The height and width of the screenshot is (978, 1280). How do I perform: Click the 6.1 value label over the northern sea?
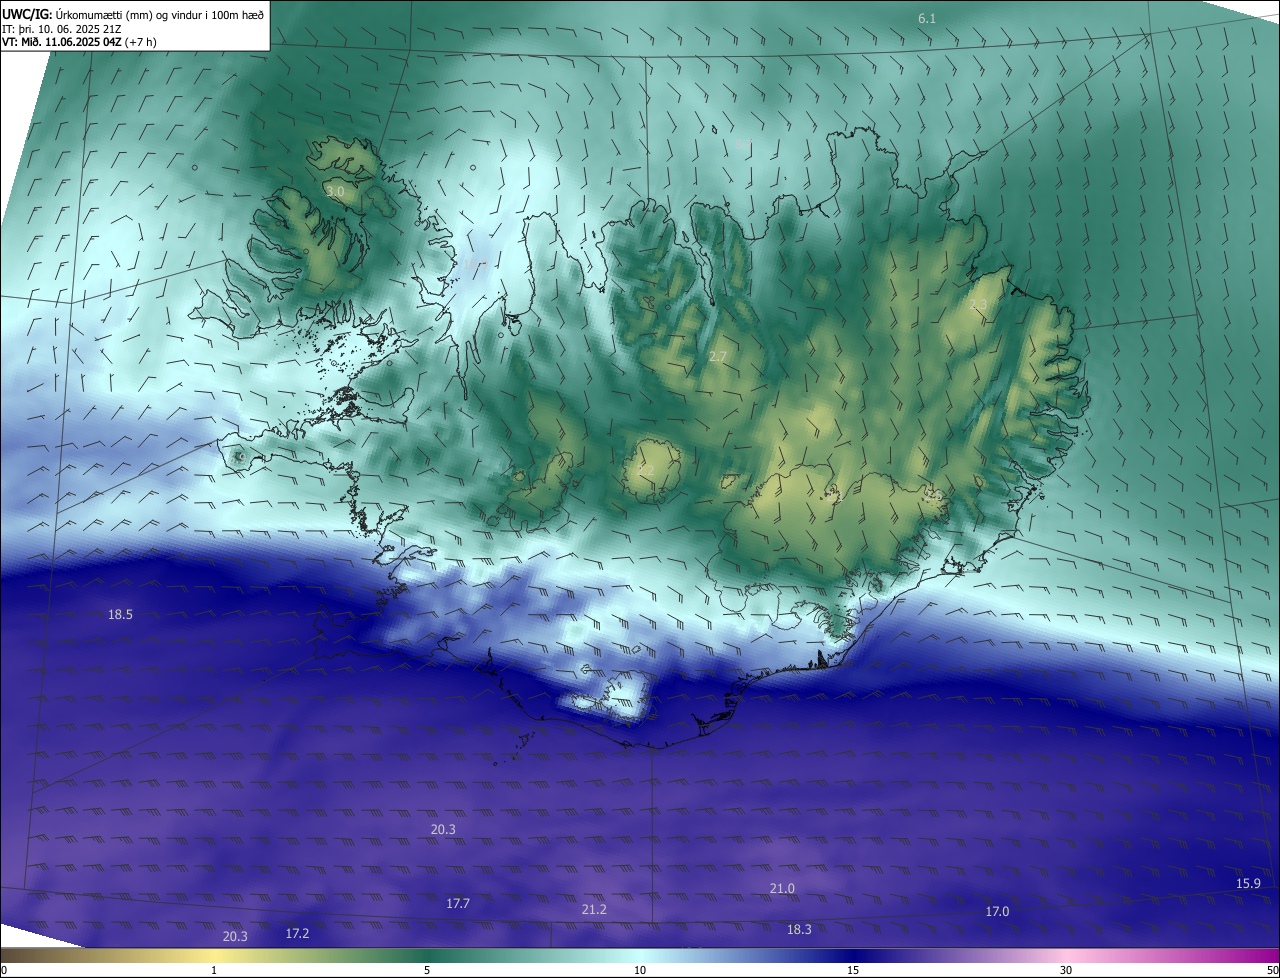coord(927,19)
